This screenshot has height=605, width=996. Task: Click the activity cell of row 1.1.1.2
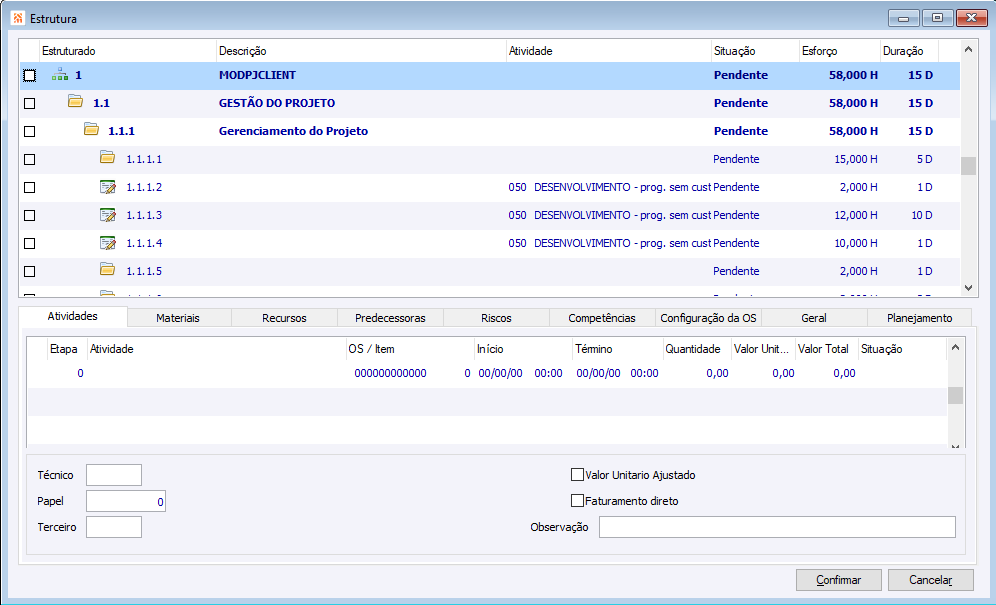pos(609,187)
